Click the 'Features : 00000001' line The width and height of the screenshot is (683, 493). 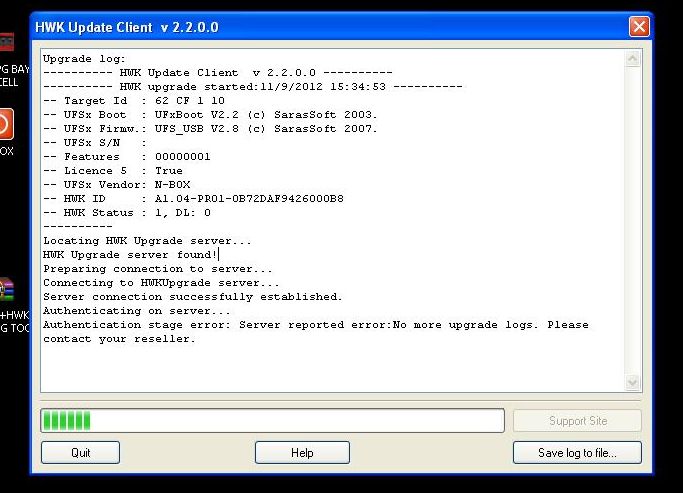point(127,156)
